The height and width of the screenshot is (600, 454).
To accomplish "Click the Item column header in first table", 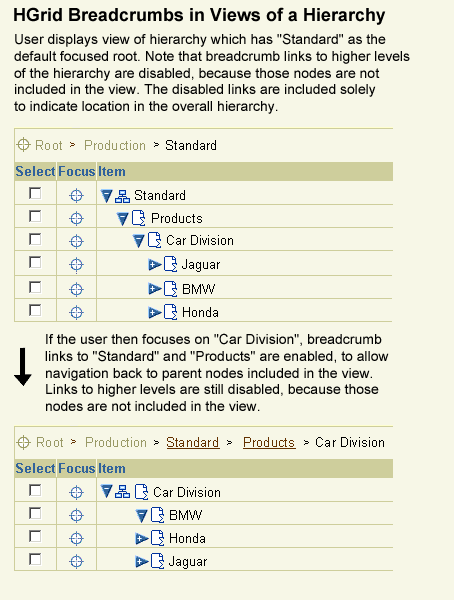I will click(112, 171).
